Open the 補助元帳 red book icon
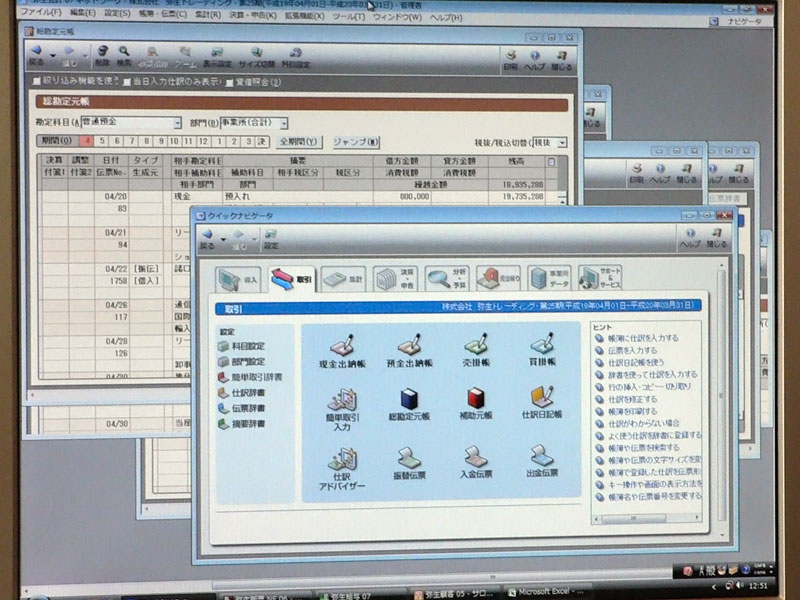Viewport: 800px width, 600px height. [x=476, y=404]
